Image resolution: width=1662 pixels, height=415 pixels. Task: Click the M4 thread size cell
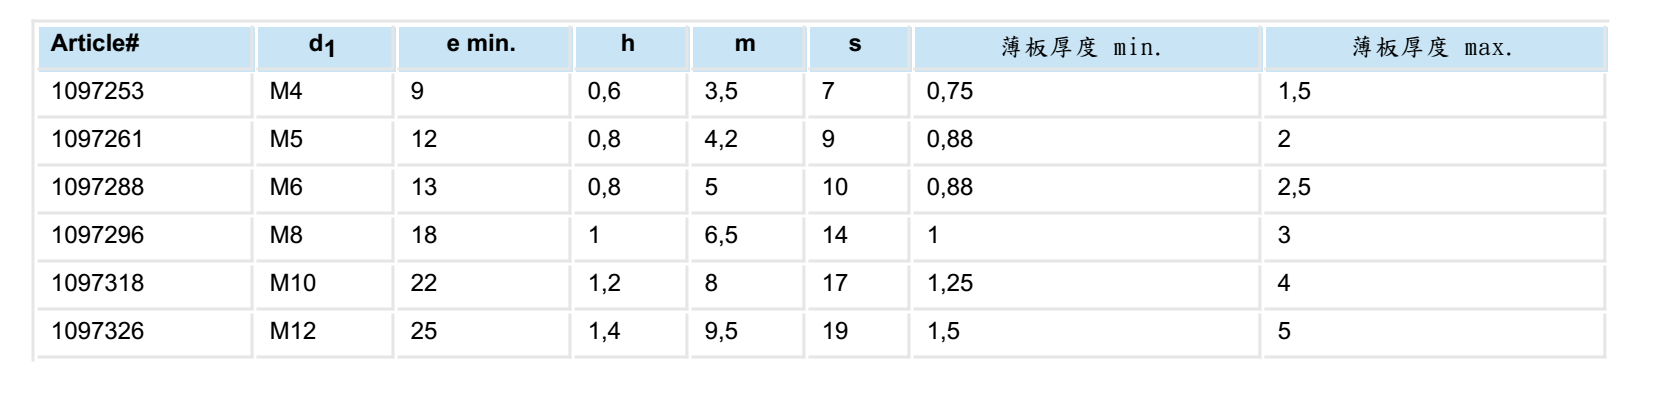pos(325,91)
